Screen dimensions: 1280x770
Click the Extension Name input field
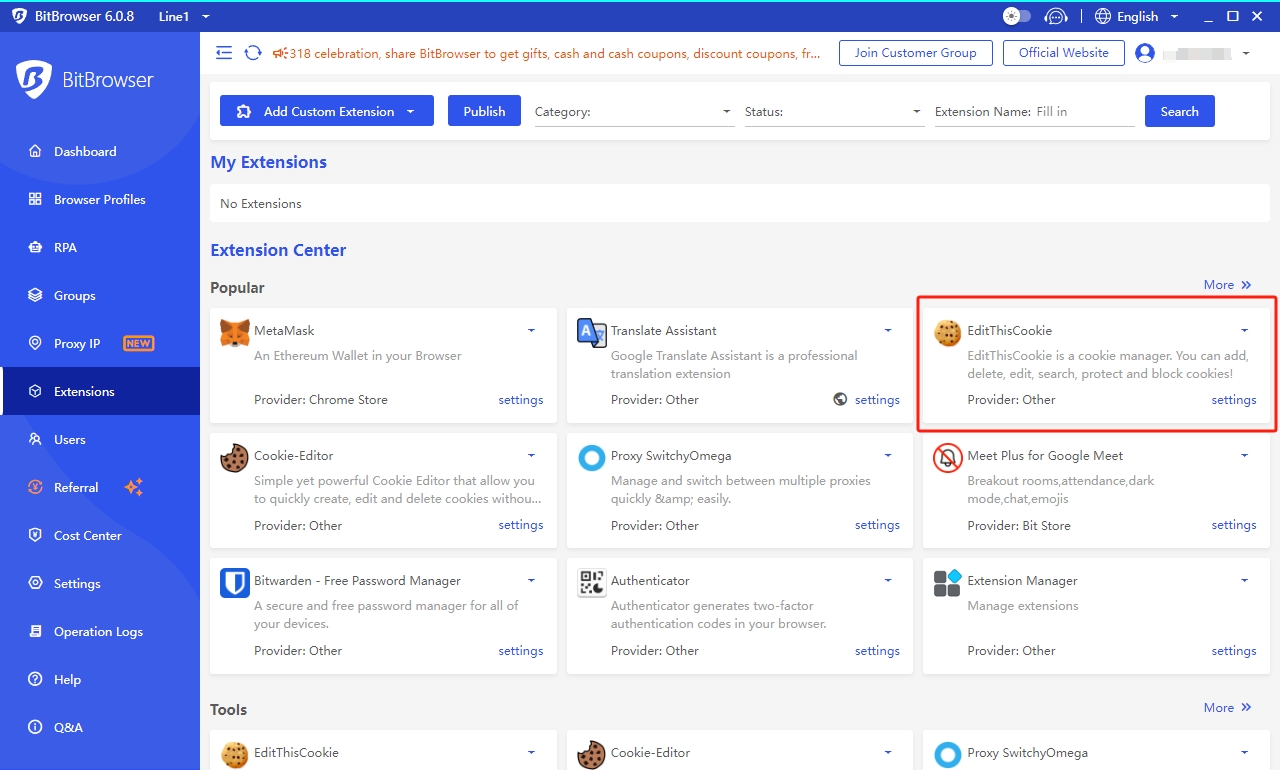tap(1084, 112)
